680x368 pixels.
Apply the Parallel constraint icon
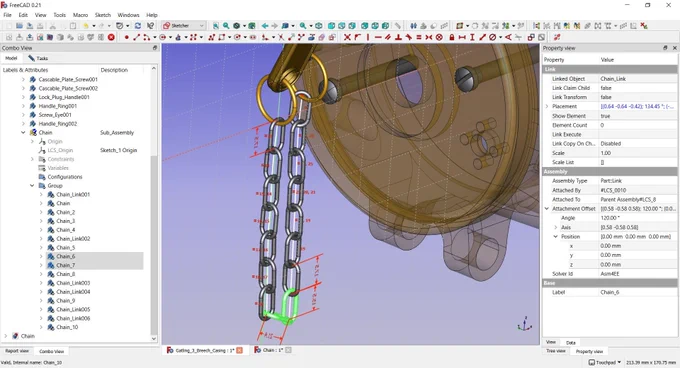tap(388, 37)
